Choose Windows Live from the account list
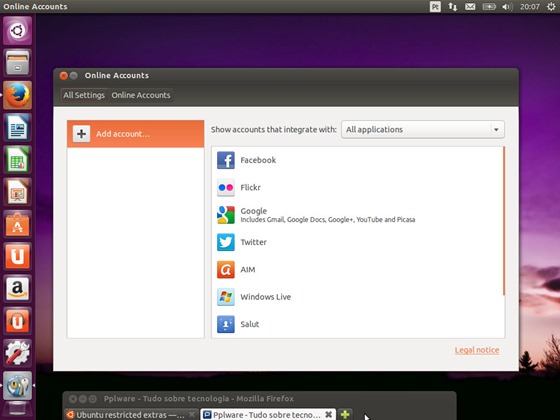Screen dimensions: 560x420 (357, 297)
